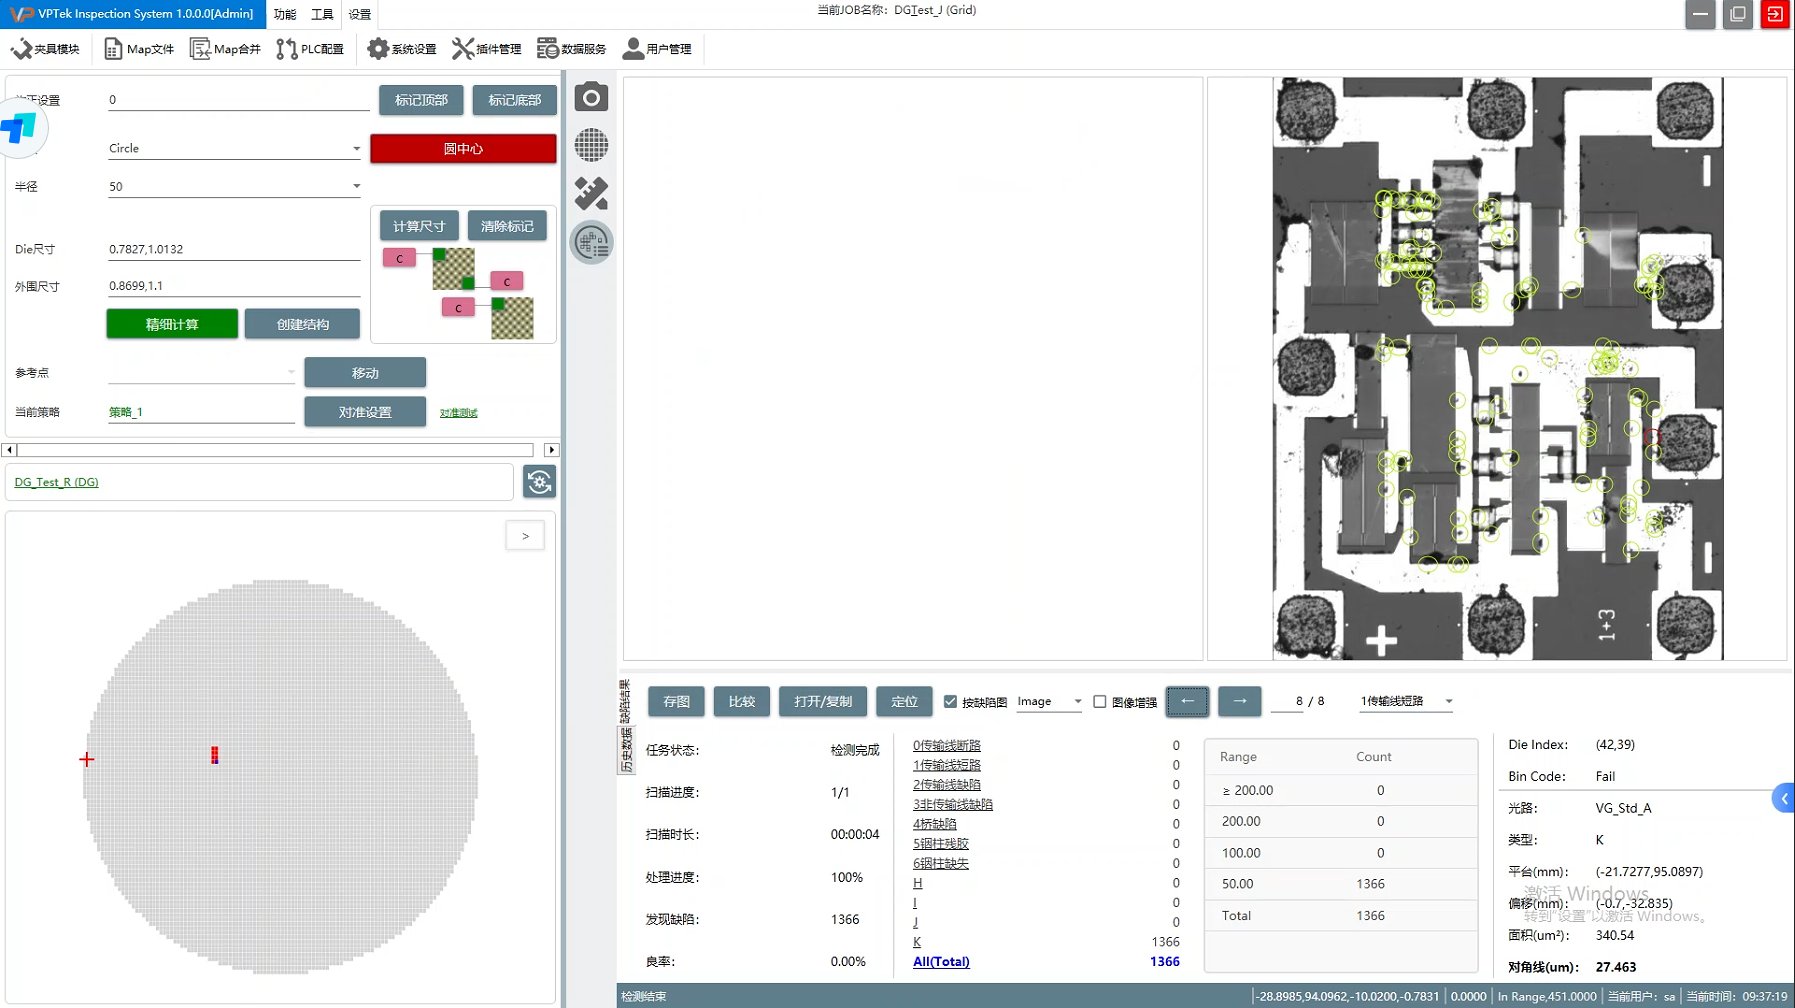Select the wafer grid map icon
The width and height of the screenshot is (1795, 1008).
[x=591, y=145]
